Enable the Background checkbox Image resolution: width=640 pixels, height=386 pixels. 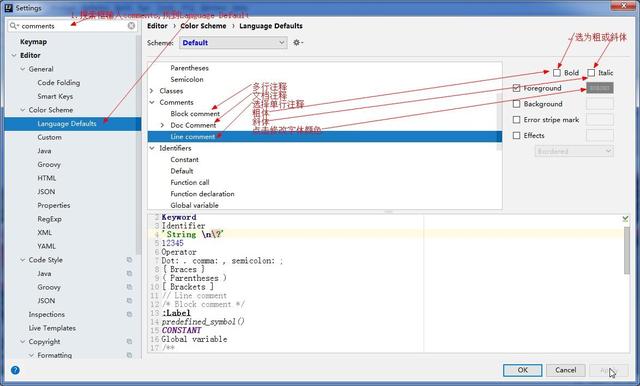516,104
